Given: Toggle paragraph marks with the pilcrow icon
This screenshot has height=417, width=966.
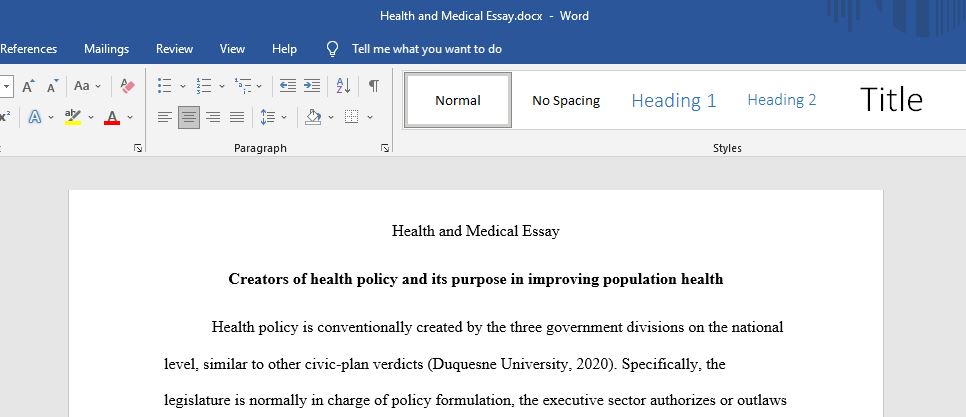Looking at the screenshot, I should tap(374, 86).
